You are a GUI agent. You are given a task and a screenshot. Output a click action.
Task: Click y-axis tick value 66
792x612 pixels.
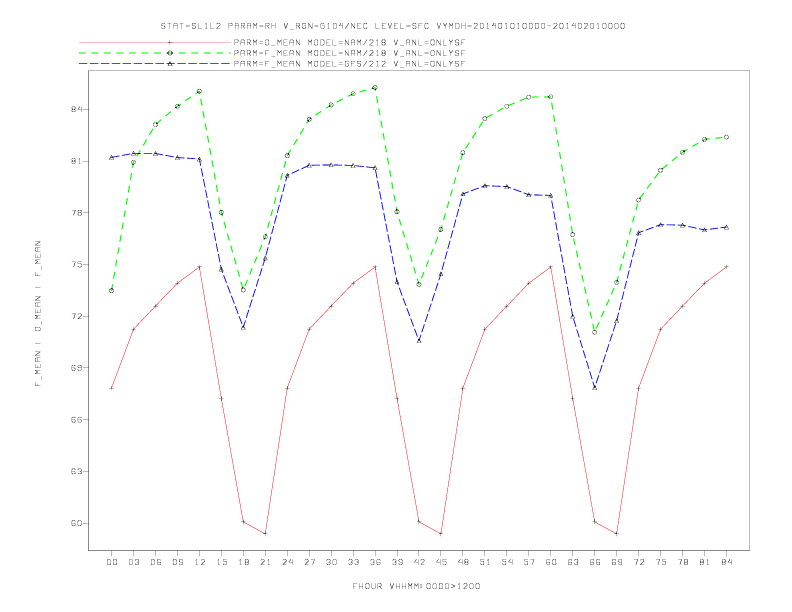pyautogui.click(x=76, y=420)
